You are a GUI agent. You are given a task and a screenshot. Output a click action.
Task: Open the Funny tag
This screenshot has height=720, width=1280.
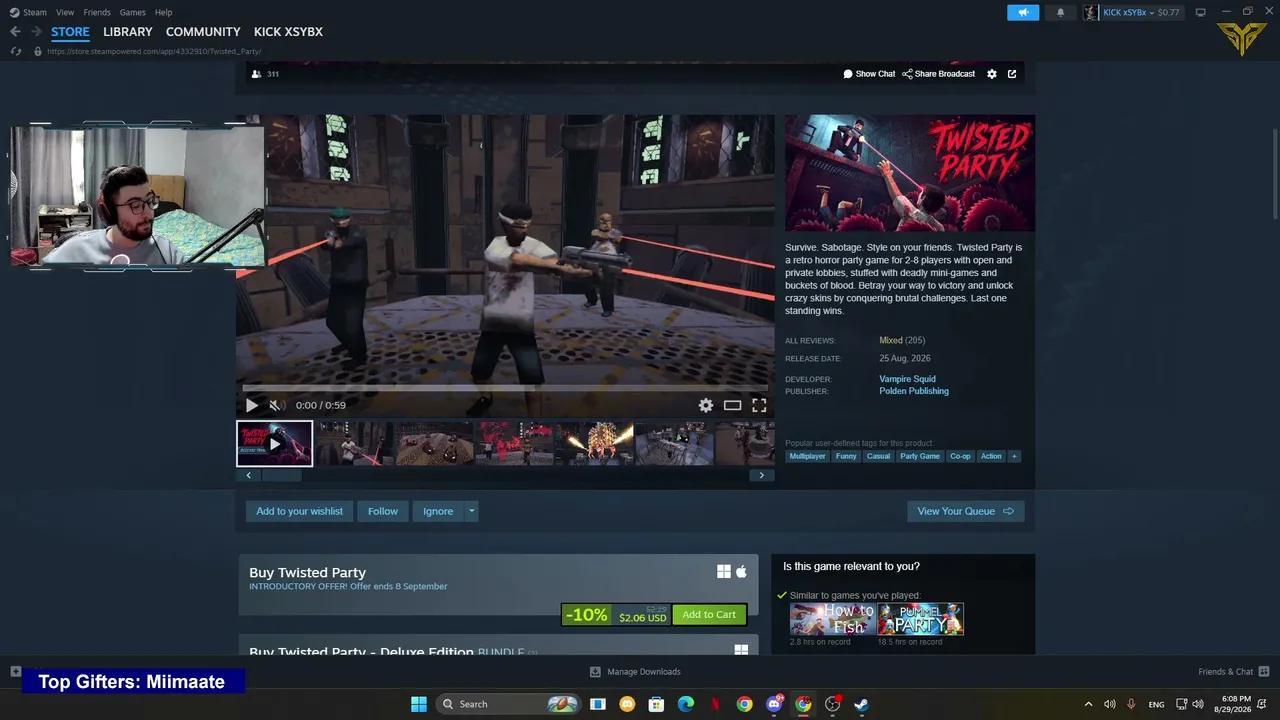click(846, 456)
